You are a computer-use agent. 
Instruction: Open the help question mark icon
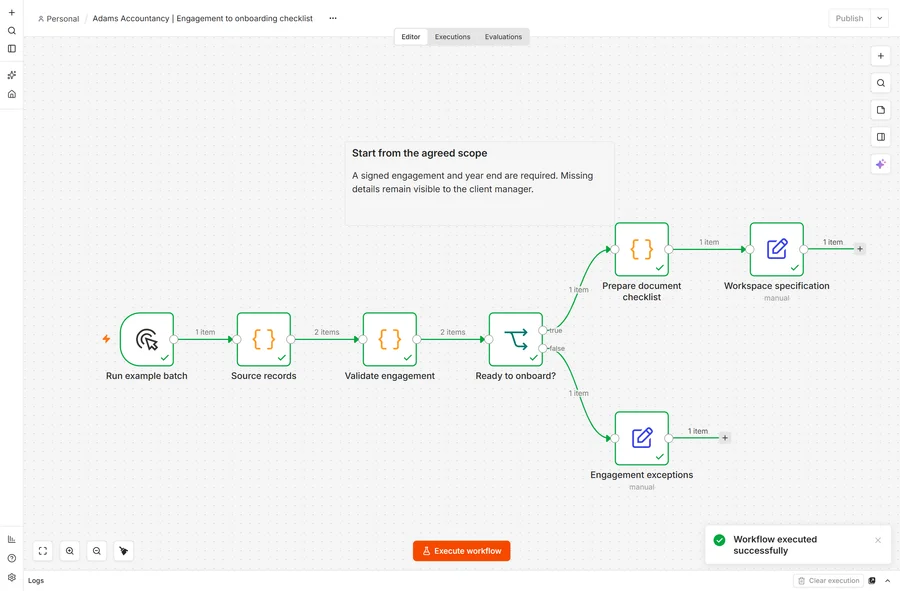tap(11, 558)
